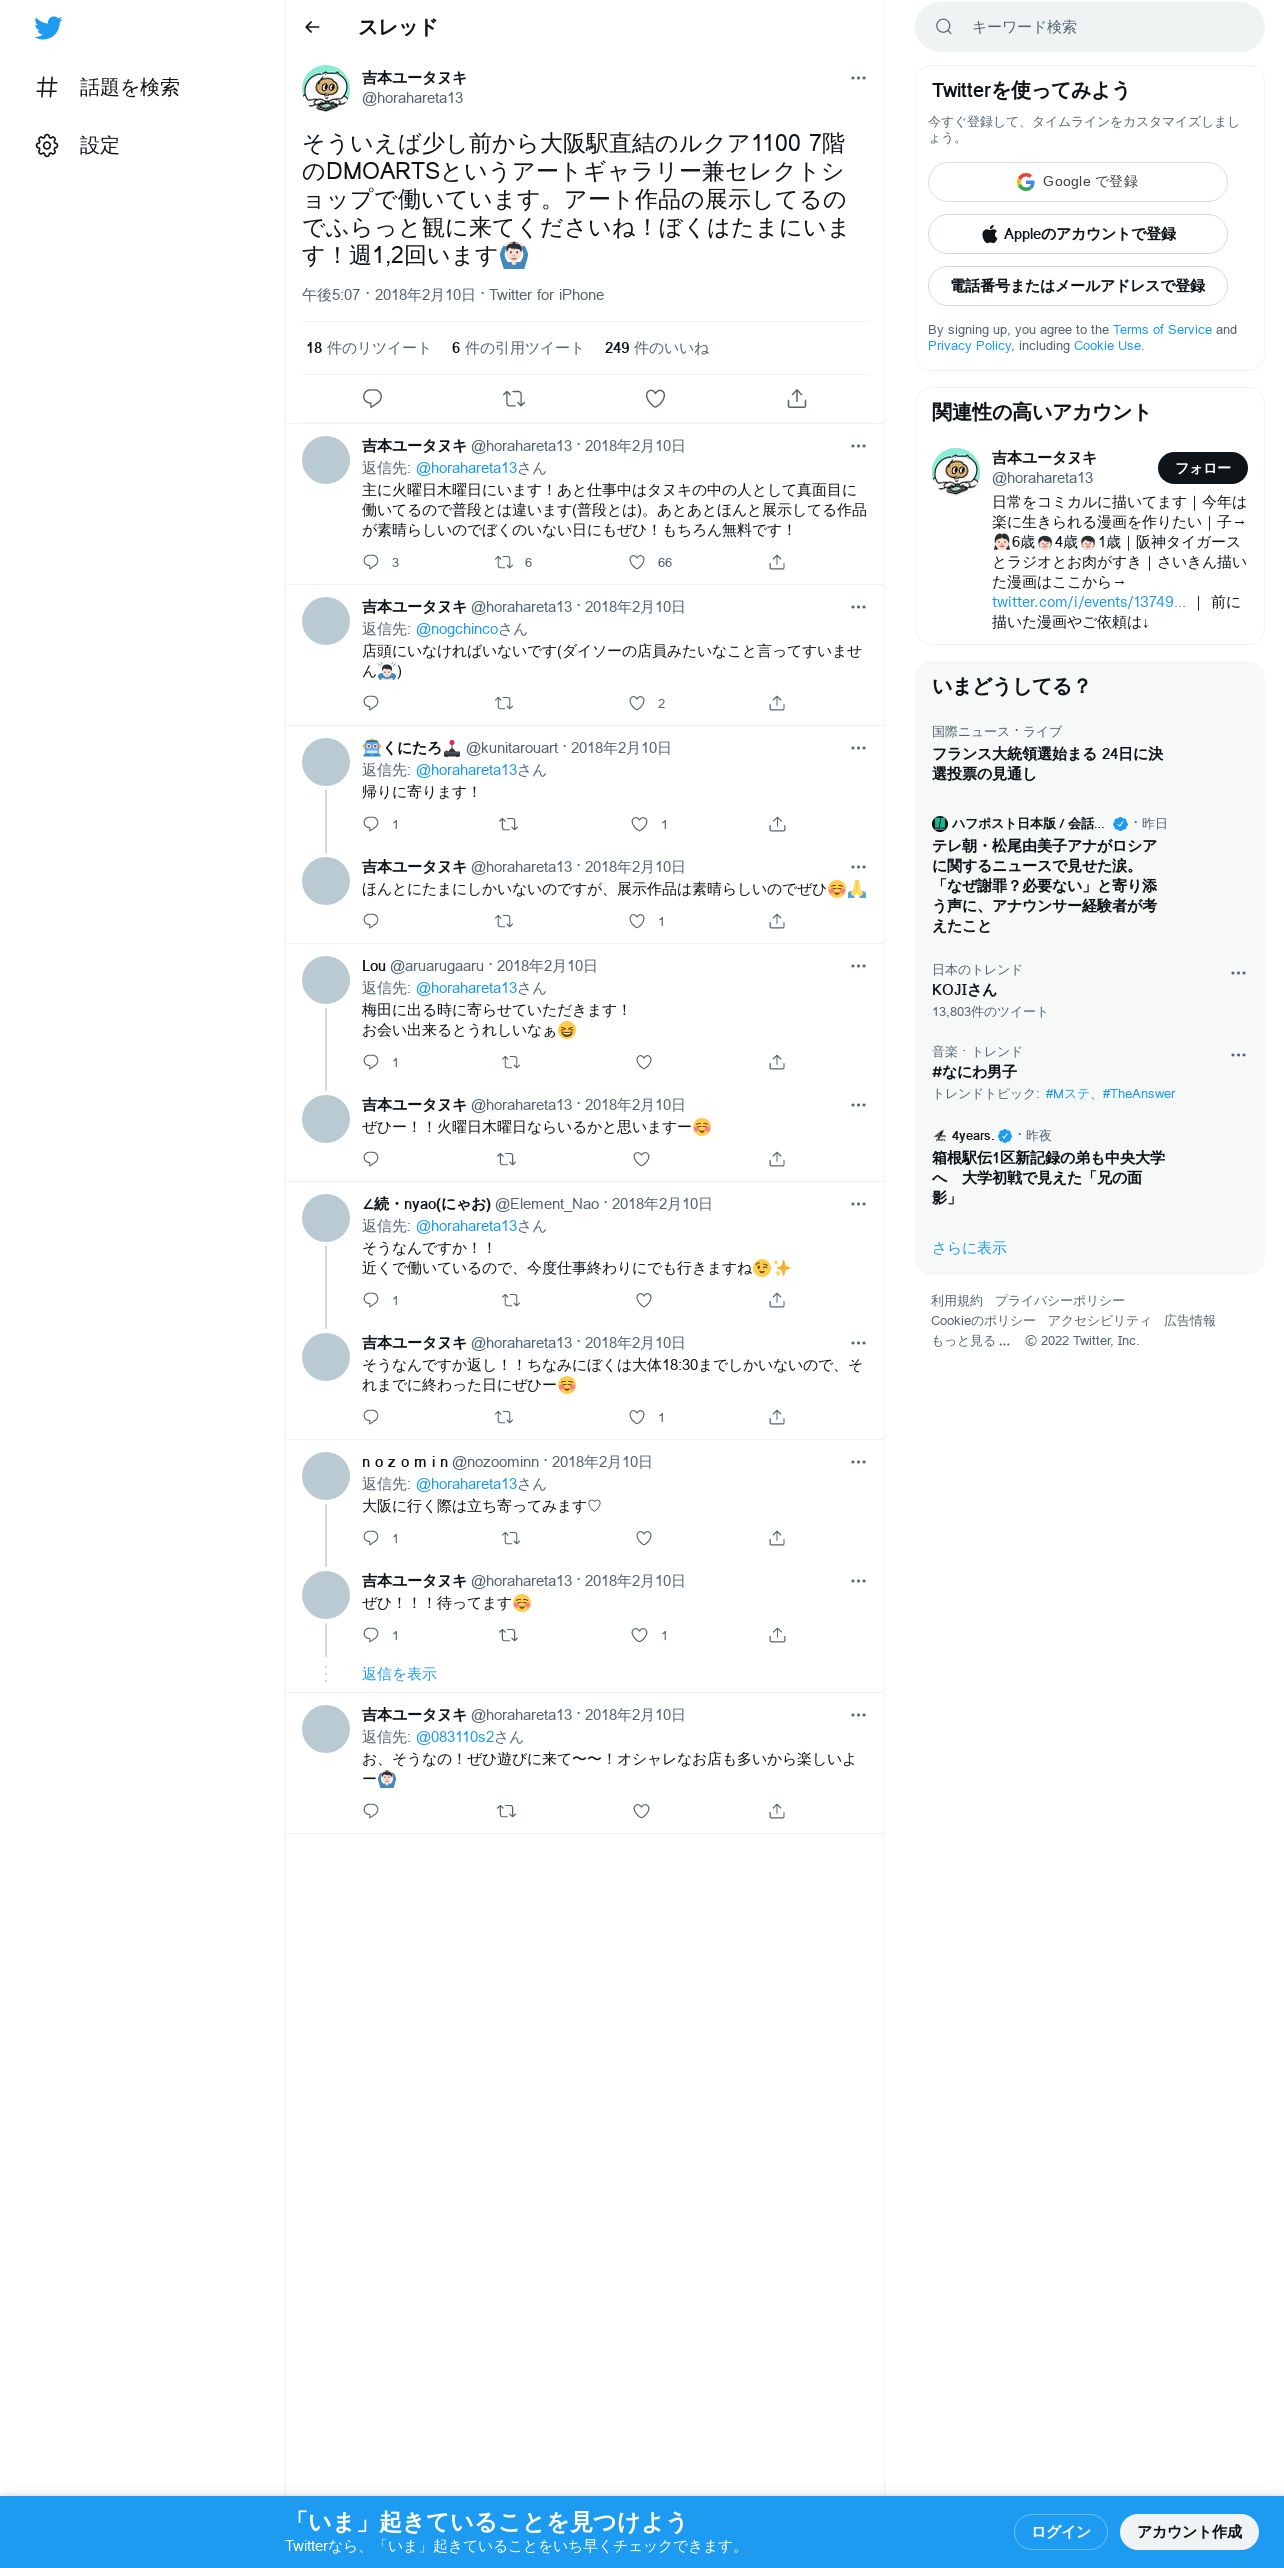Like the reply that has 66 likes
This screenshot has height=2568, width=1284.
637,562
